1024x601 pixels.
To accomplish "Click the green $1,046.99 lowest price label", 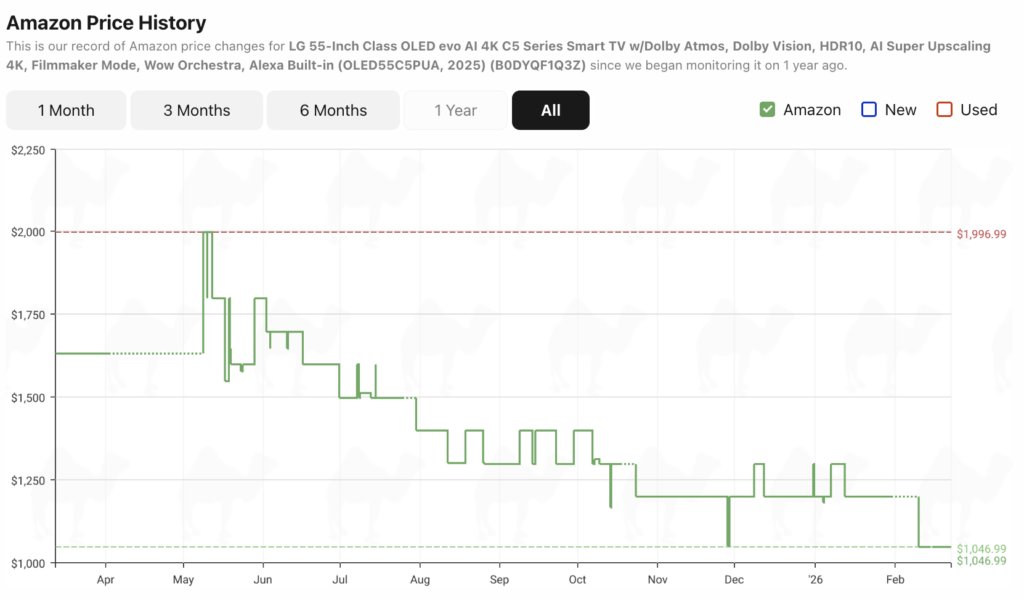I will tap(981, 548).
